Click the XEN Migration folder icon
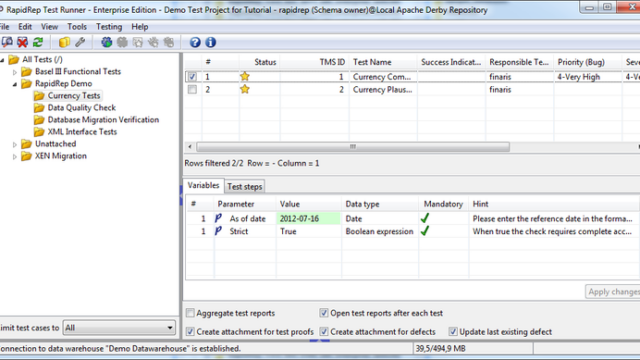 (27, 156)
